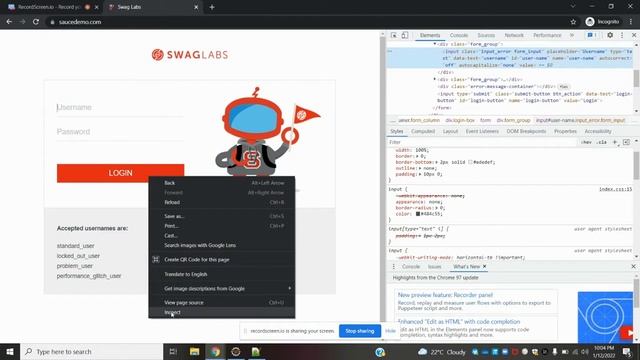
Task: Choose Inspect in the context menu
Action: (222, 313)
